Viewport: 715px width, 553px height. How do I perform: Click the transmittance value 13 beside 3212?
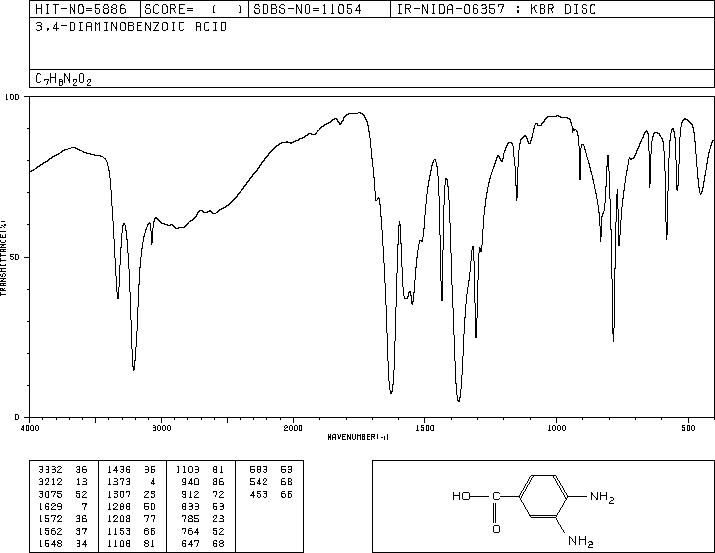point(81,482)
